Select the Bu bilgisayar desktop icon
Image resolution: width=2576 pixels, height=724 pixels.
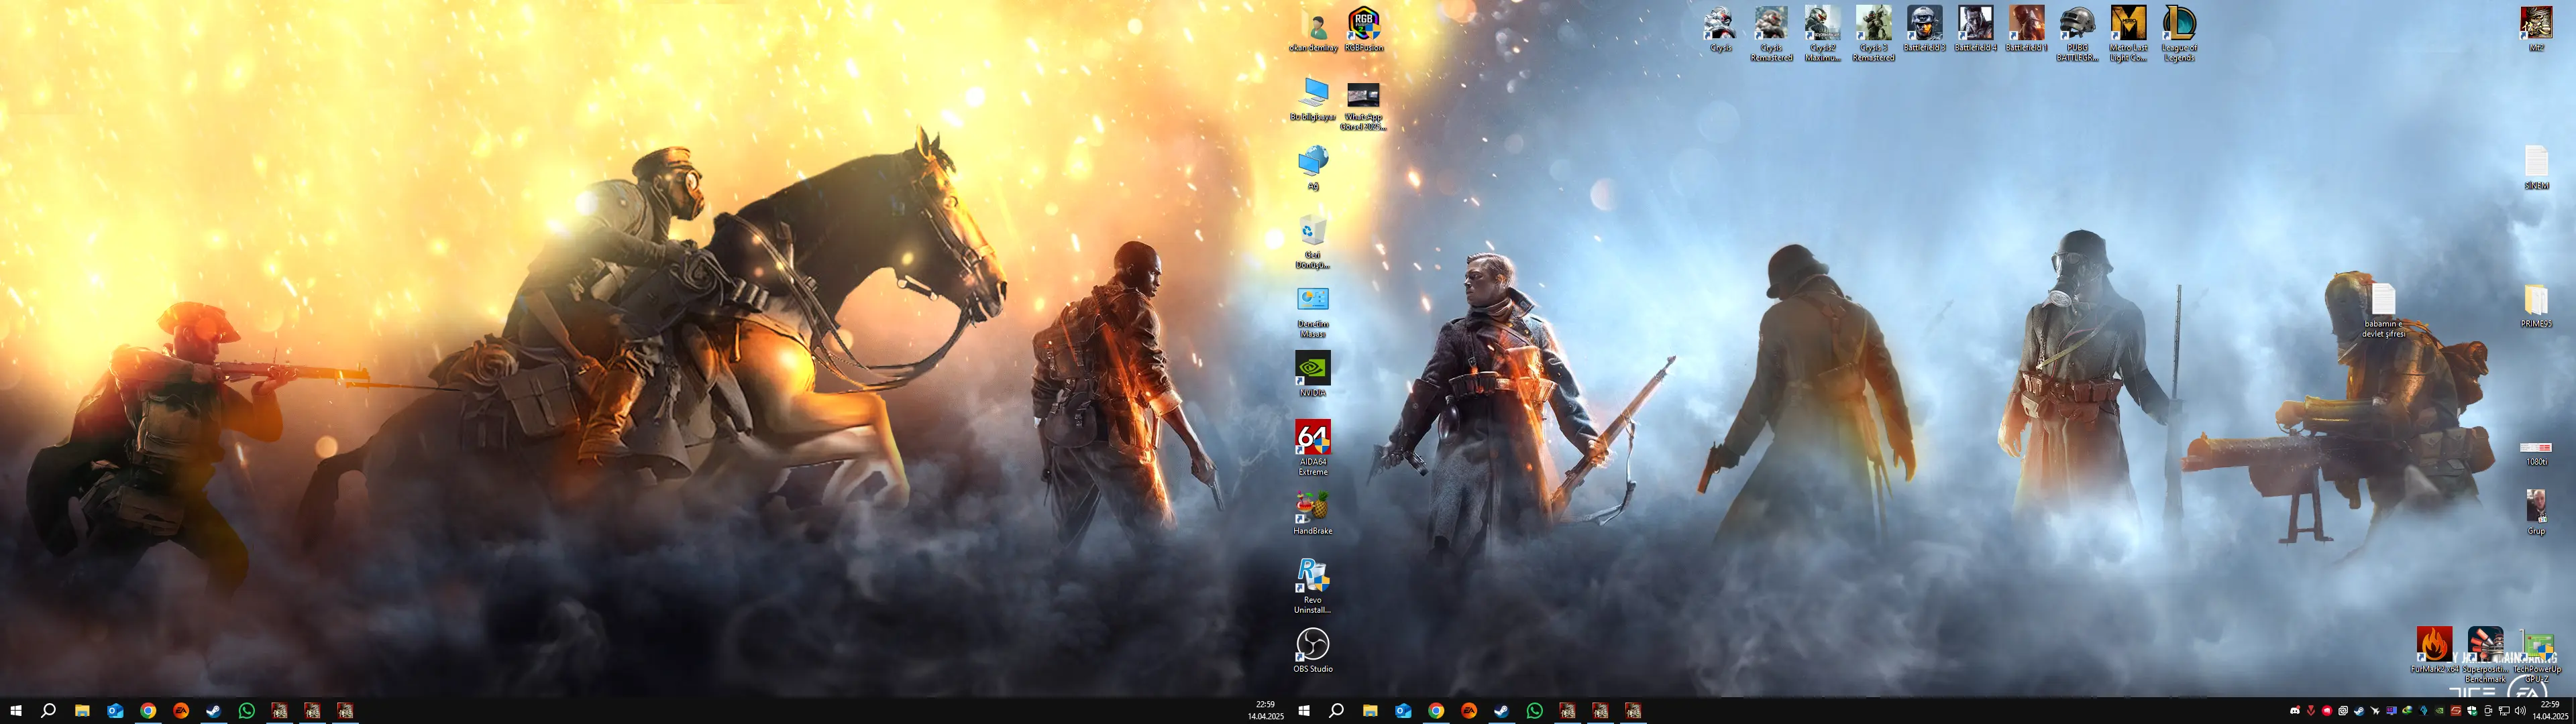(x=1313, y=98)
